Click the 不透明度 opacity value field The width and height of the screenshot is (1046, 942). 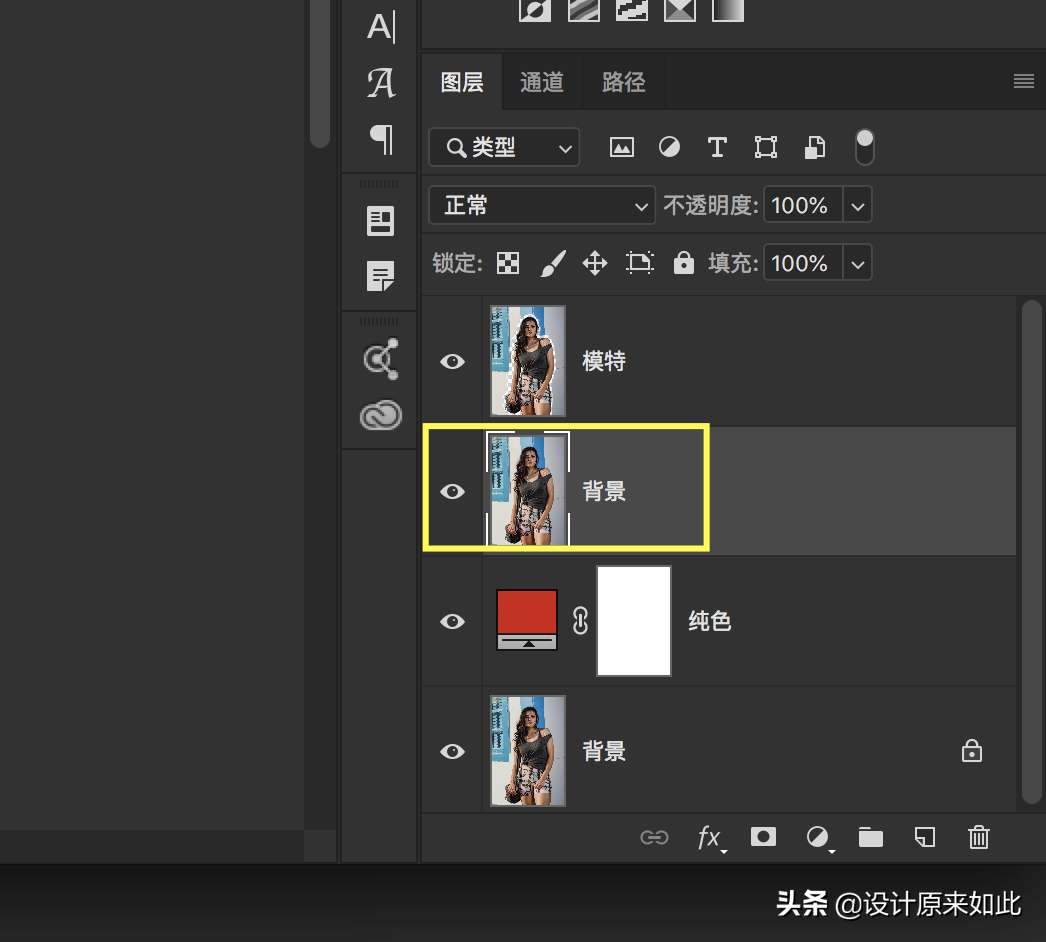click(x=803, y=205)
